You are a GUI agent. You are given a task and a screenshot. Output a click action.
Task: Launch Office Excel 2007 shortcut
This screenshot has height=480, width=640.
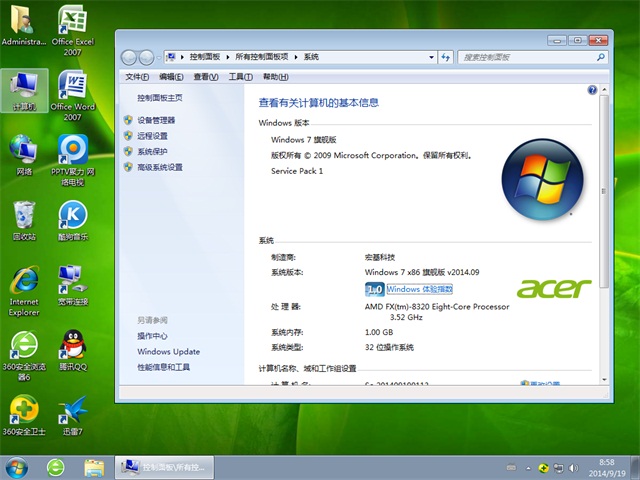[72, 22]
